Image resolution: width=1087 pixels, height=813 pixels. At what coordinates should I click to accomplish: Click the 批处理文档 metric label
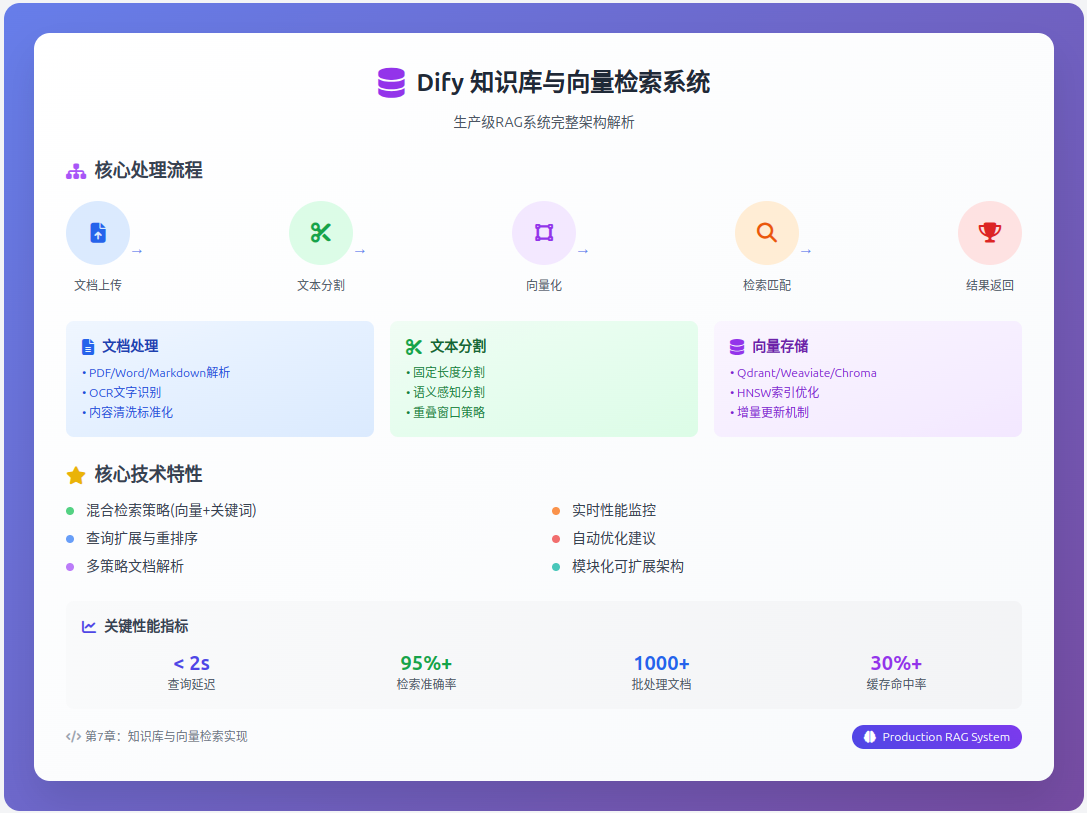pyautogui.click(x=661, y=685)
